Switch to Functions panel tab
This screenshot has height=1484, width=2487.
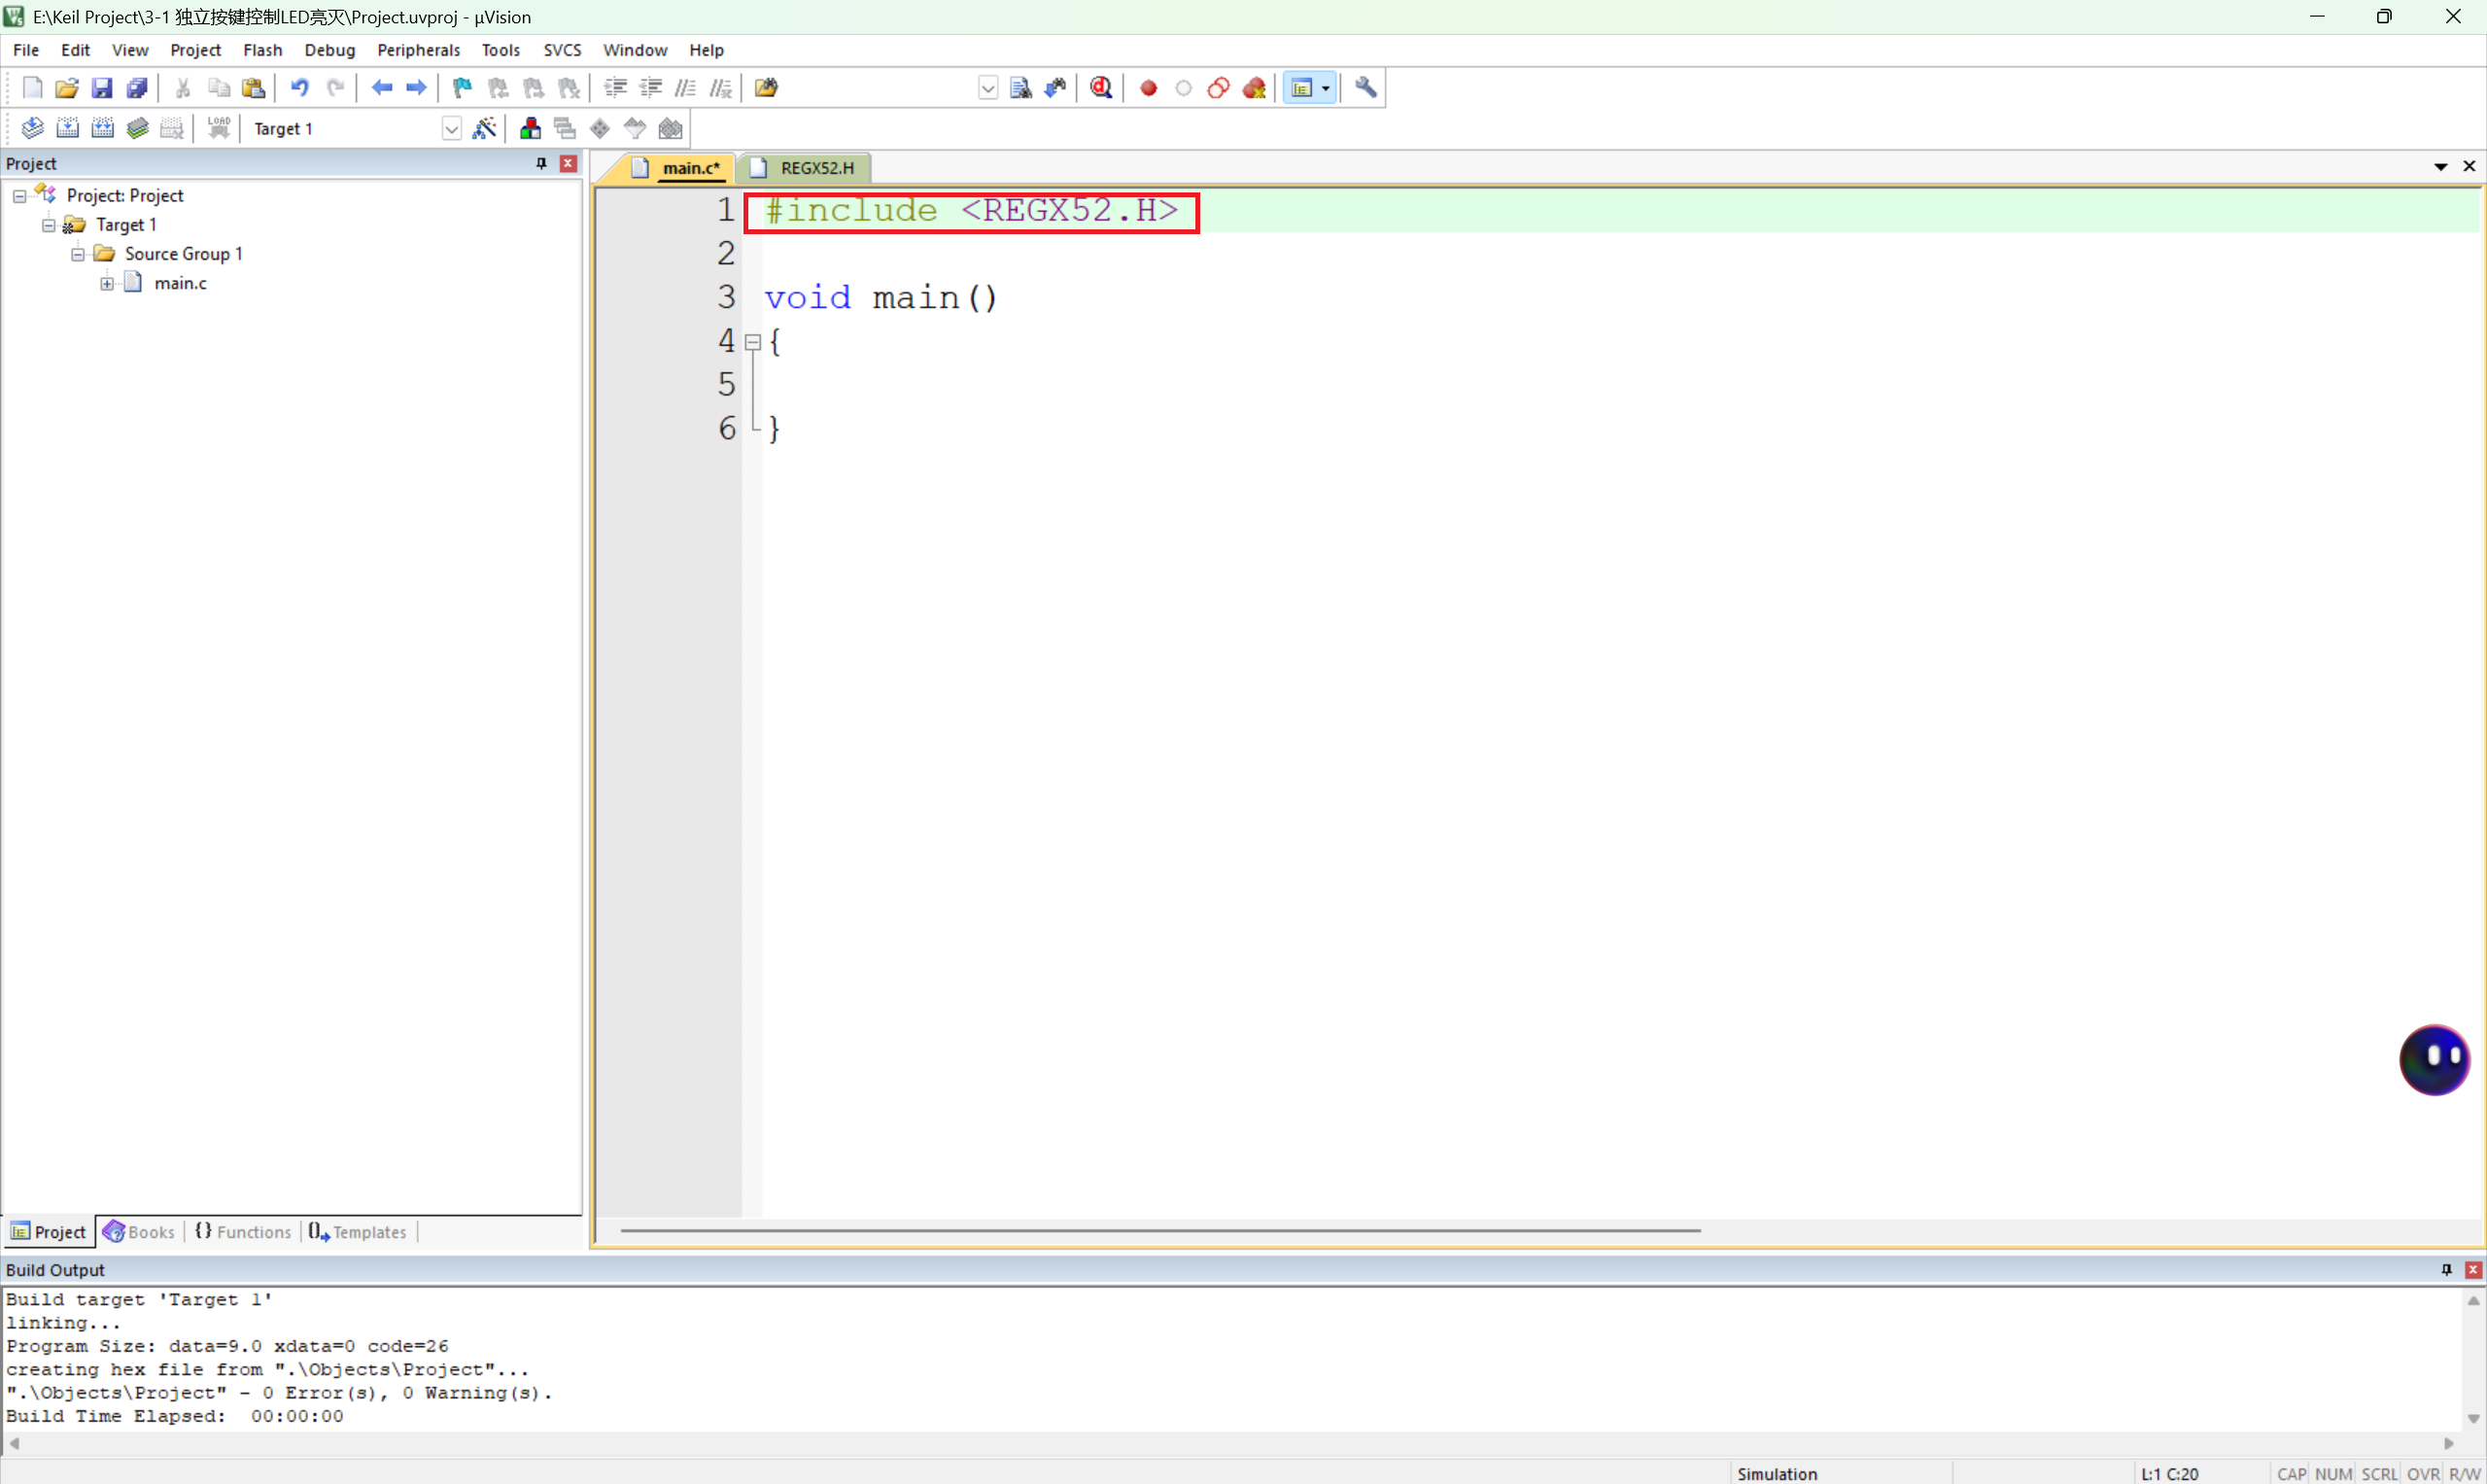point(243,1232)
